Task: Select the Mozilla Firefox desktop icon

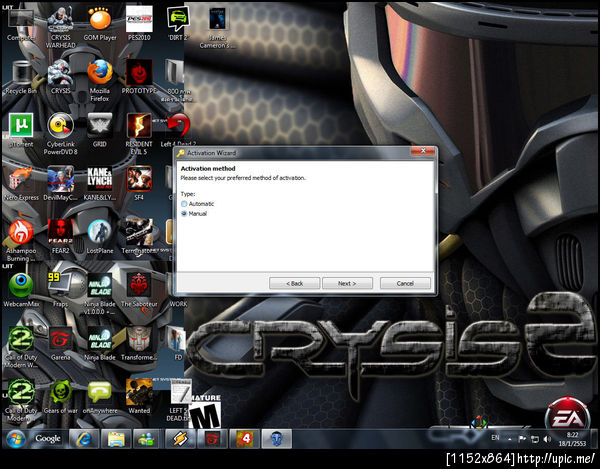Action: tap(100, 81)
